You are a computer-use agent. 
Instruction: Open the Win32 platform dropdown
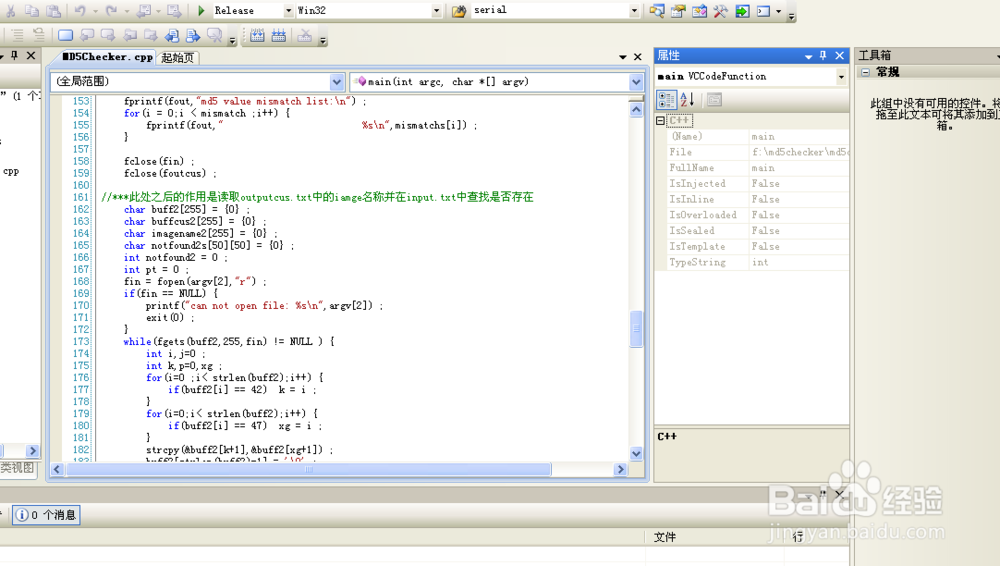click(436, 11)
